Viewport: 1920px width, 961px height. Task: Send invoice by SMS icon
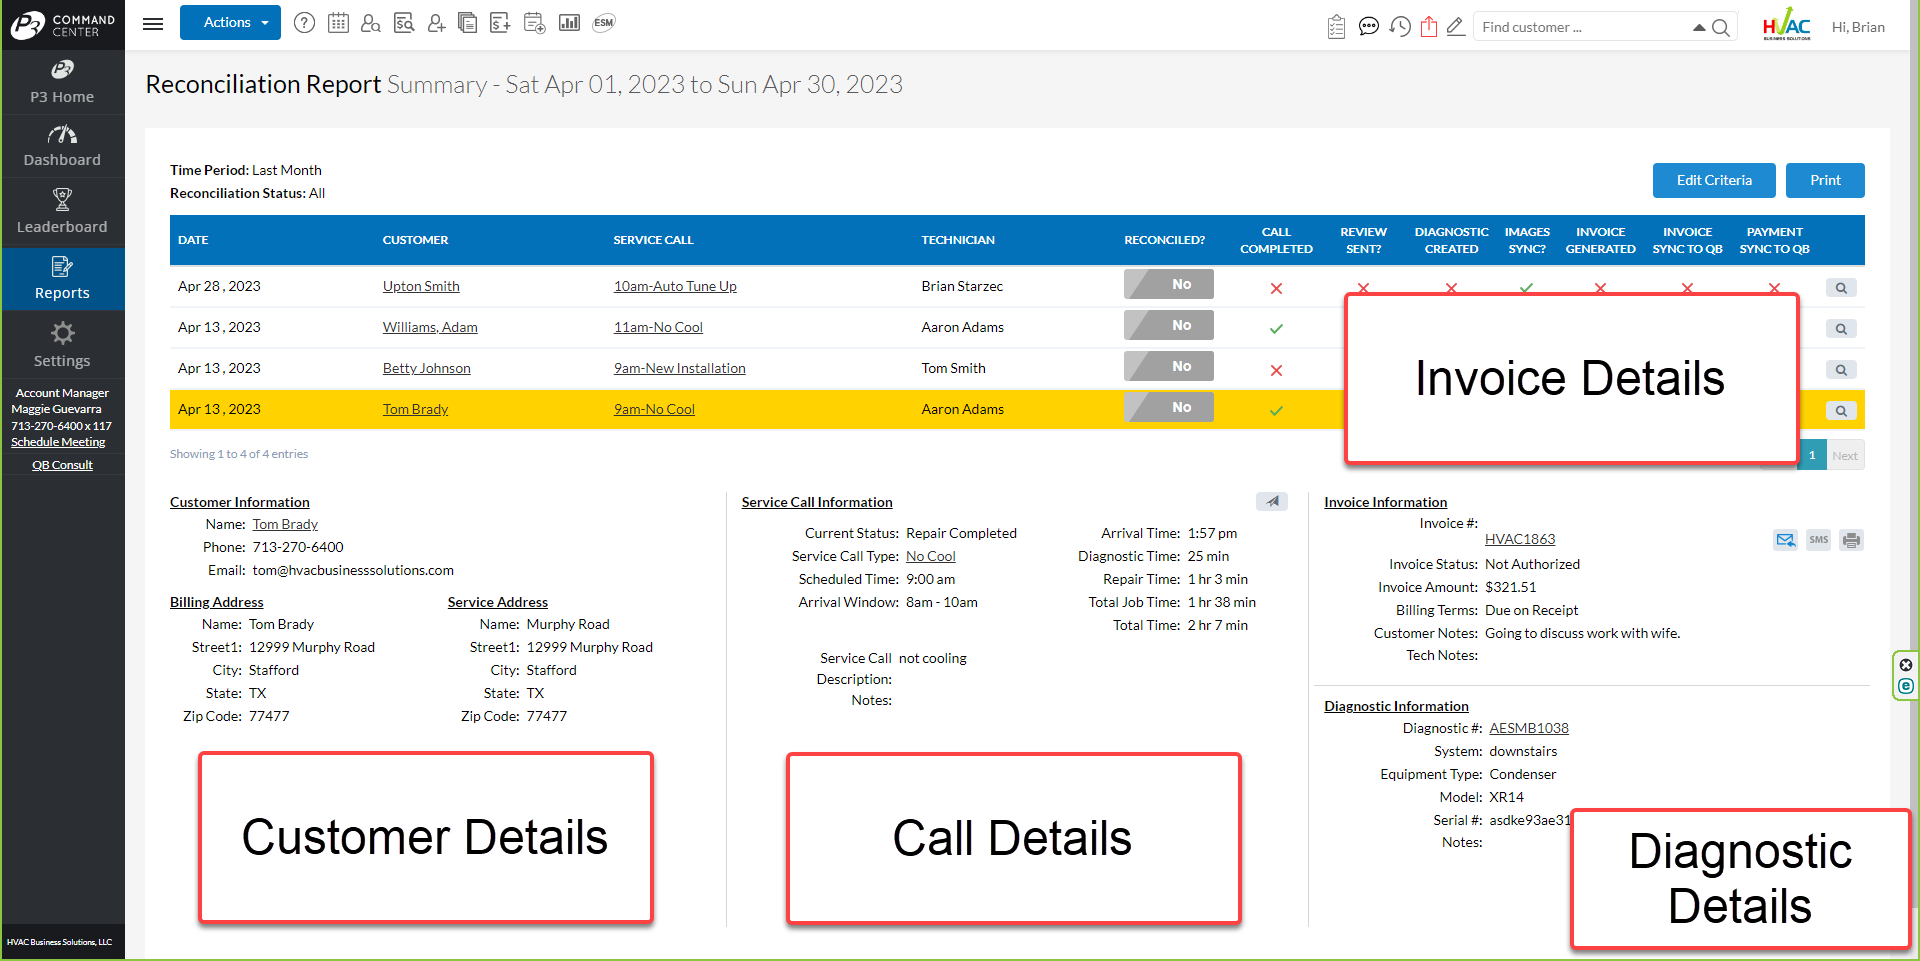pos(1818,540)
